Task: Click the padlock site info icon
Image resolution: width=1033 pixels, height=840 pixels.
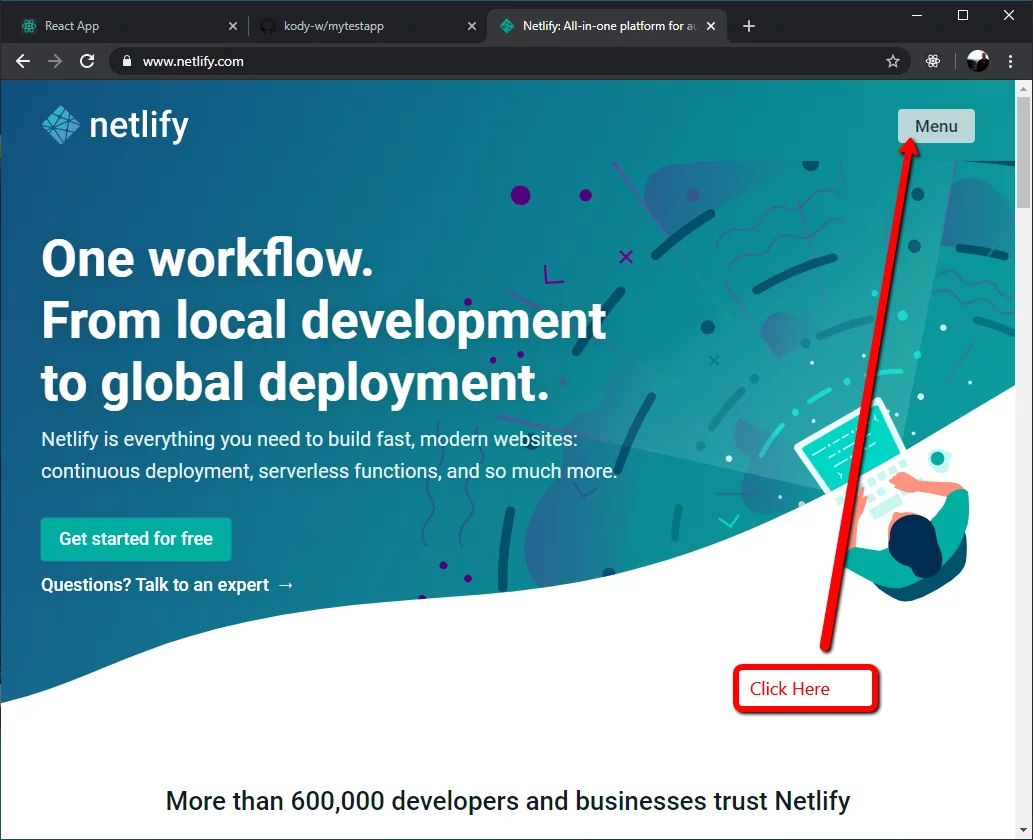Action: tap(127, 61)
